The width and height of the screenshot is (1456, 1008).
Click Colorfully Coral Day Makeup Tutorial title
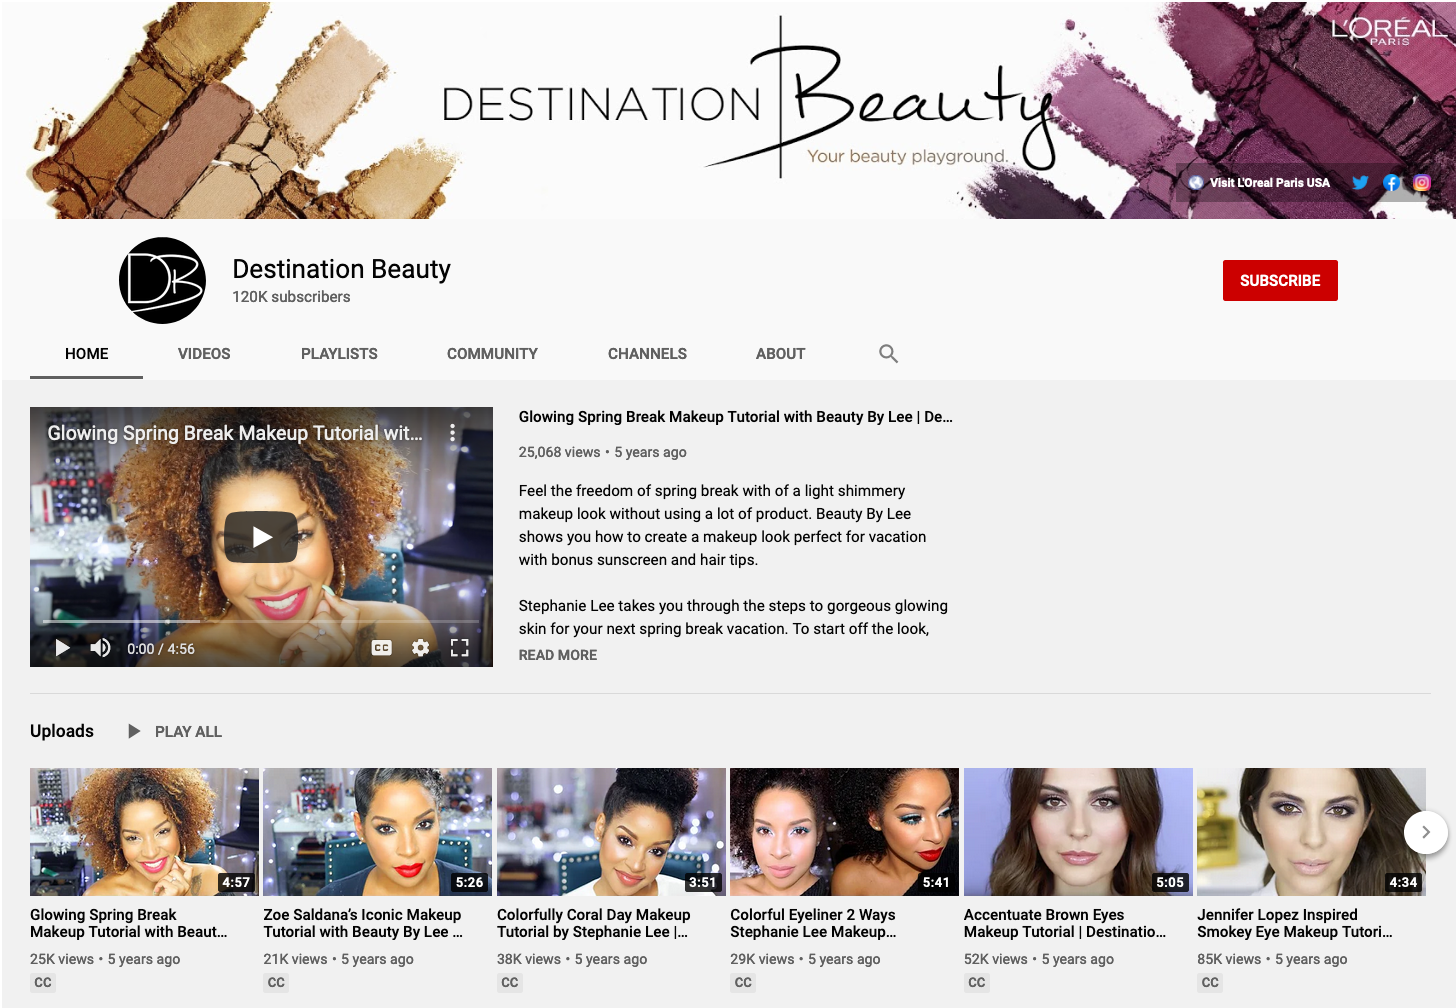point(594,923)
